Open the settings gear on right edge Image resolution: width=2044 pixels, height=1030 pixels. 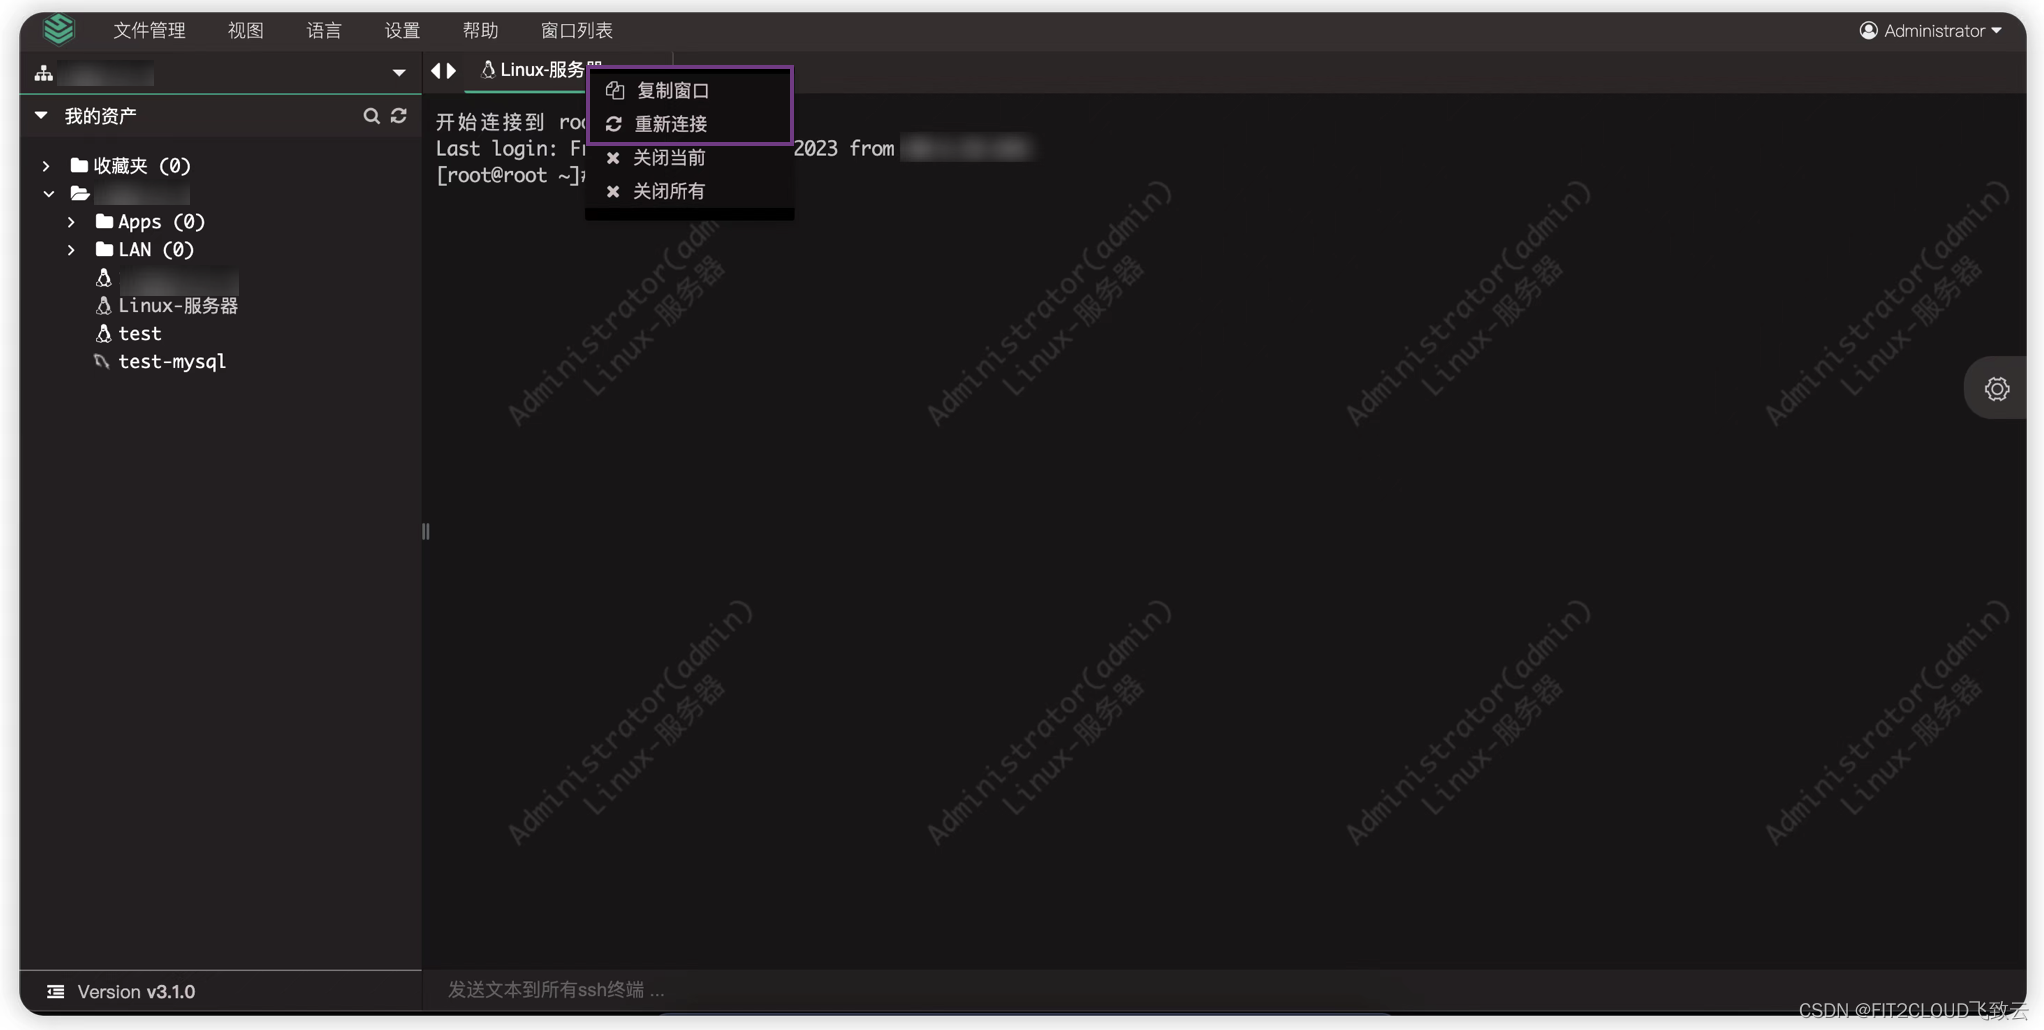coord(1997,389)
